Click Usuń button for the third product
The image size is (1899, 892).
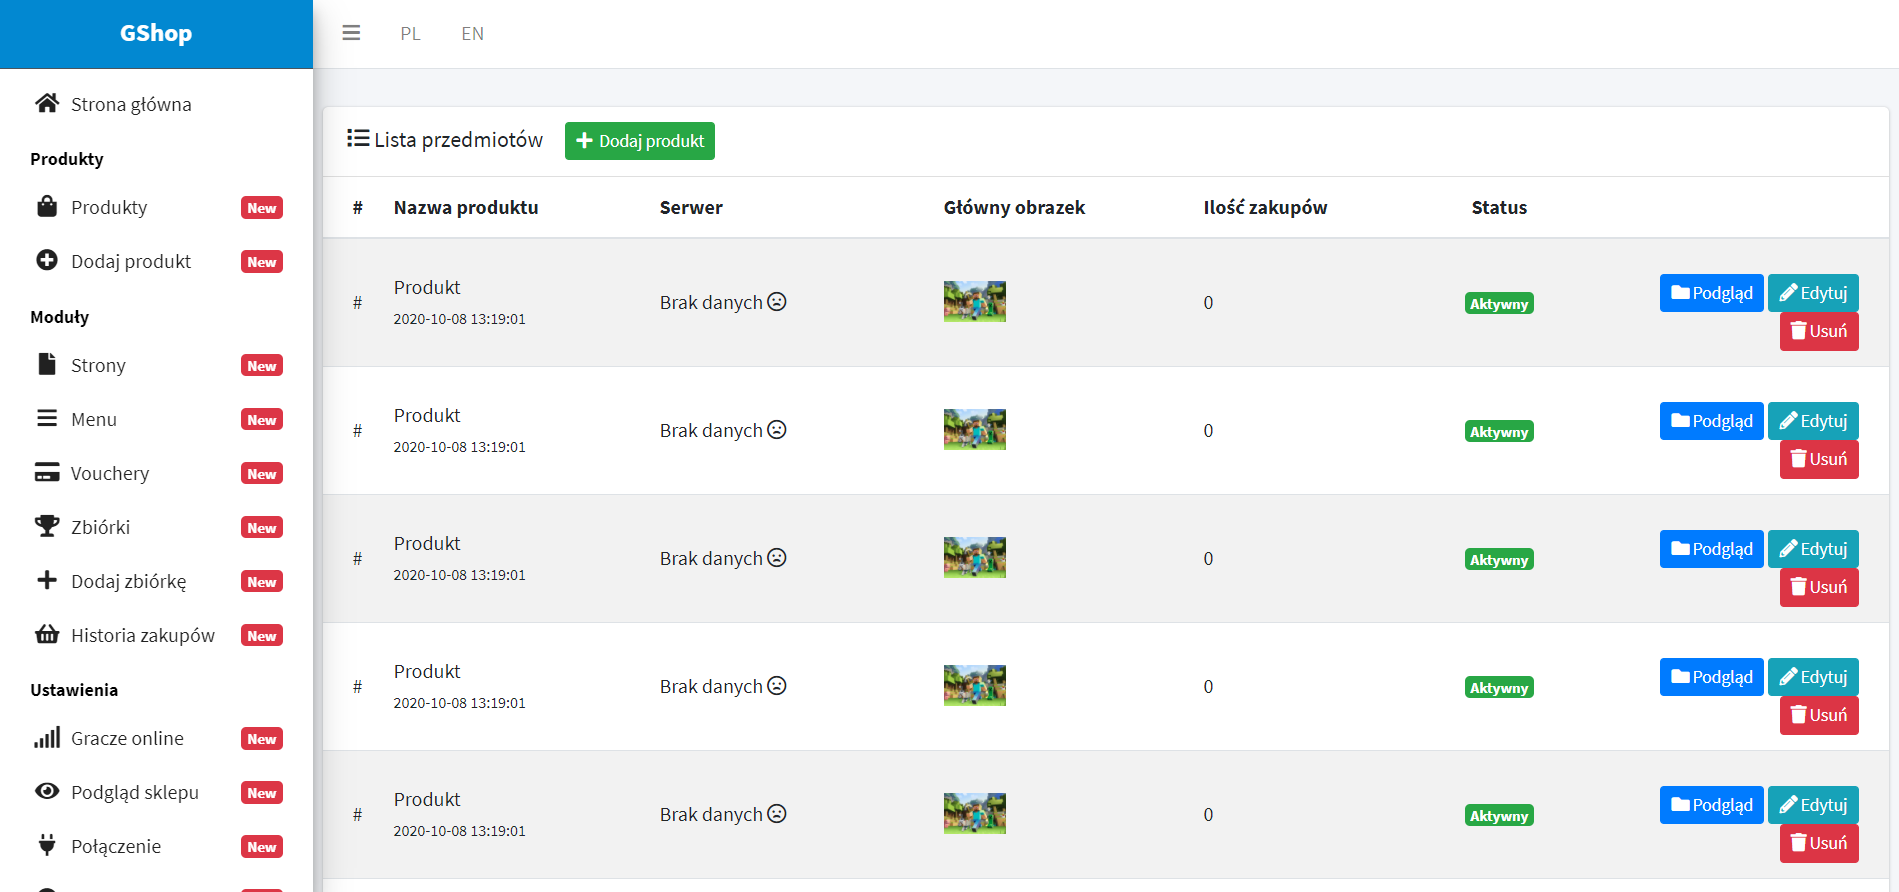1818,587
